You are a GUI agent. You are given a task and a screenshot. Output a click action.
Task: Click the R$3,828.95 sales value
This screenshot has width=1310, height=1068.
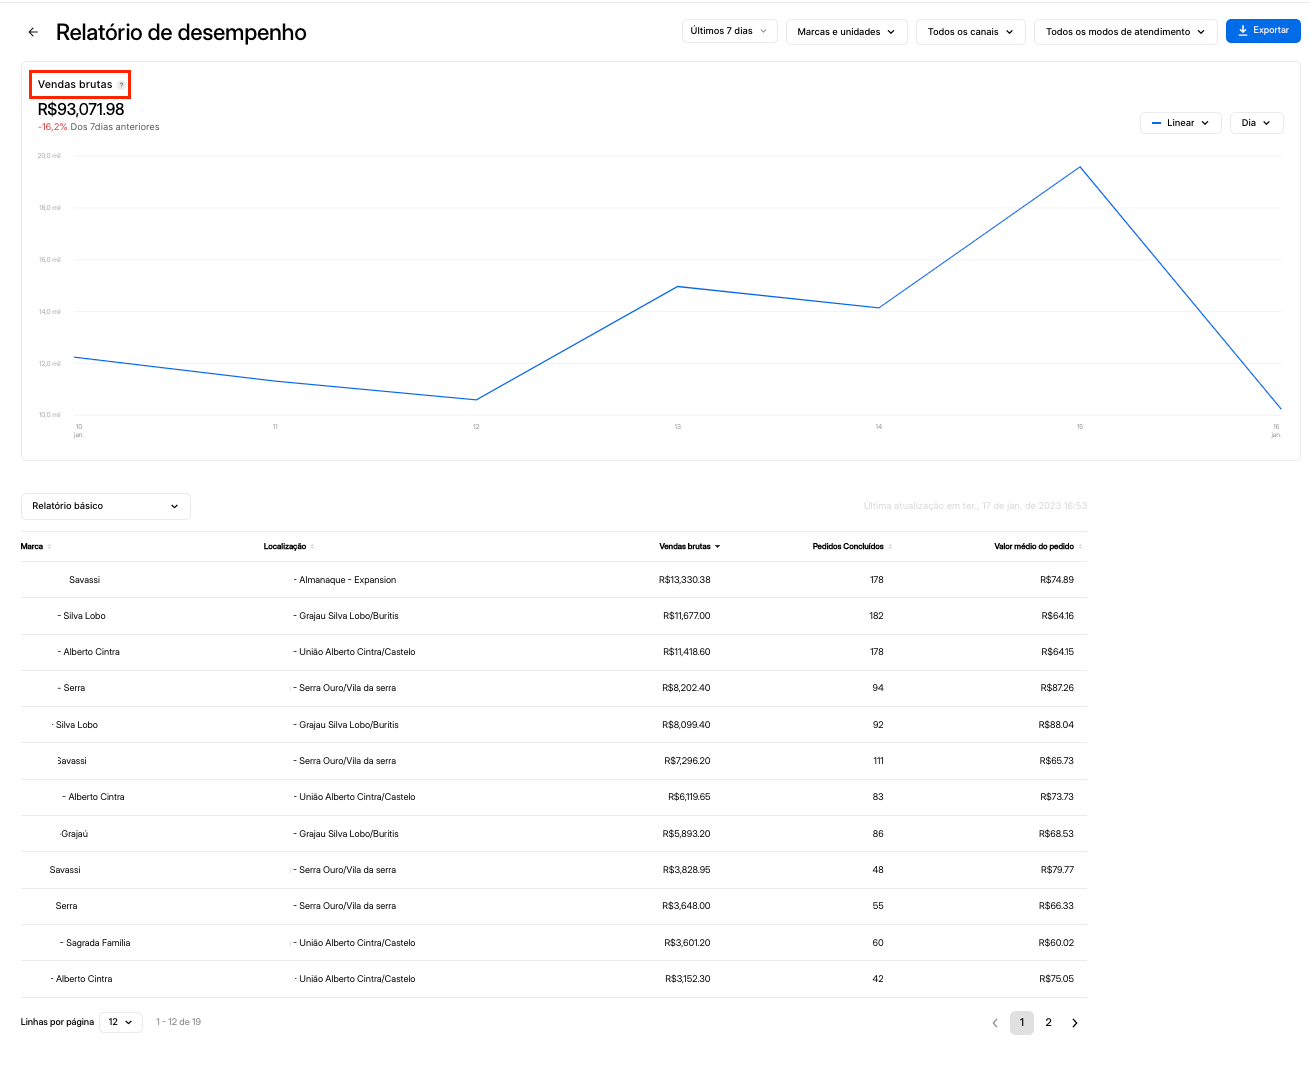[x=686, y=870]
